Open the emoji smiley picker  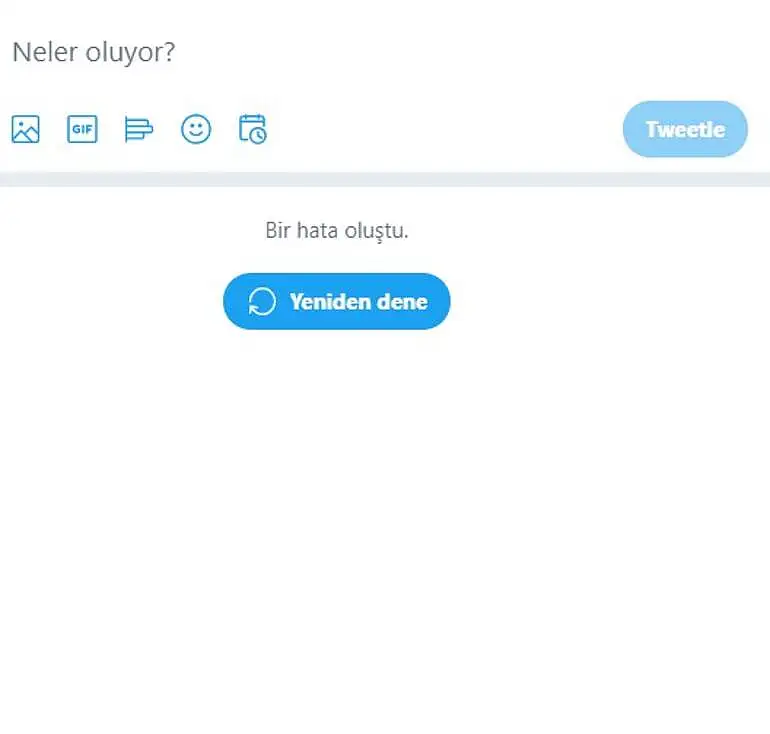coord(196,129)
